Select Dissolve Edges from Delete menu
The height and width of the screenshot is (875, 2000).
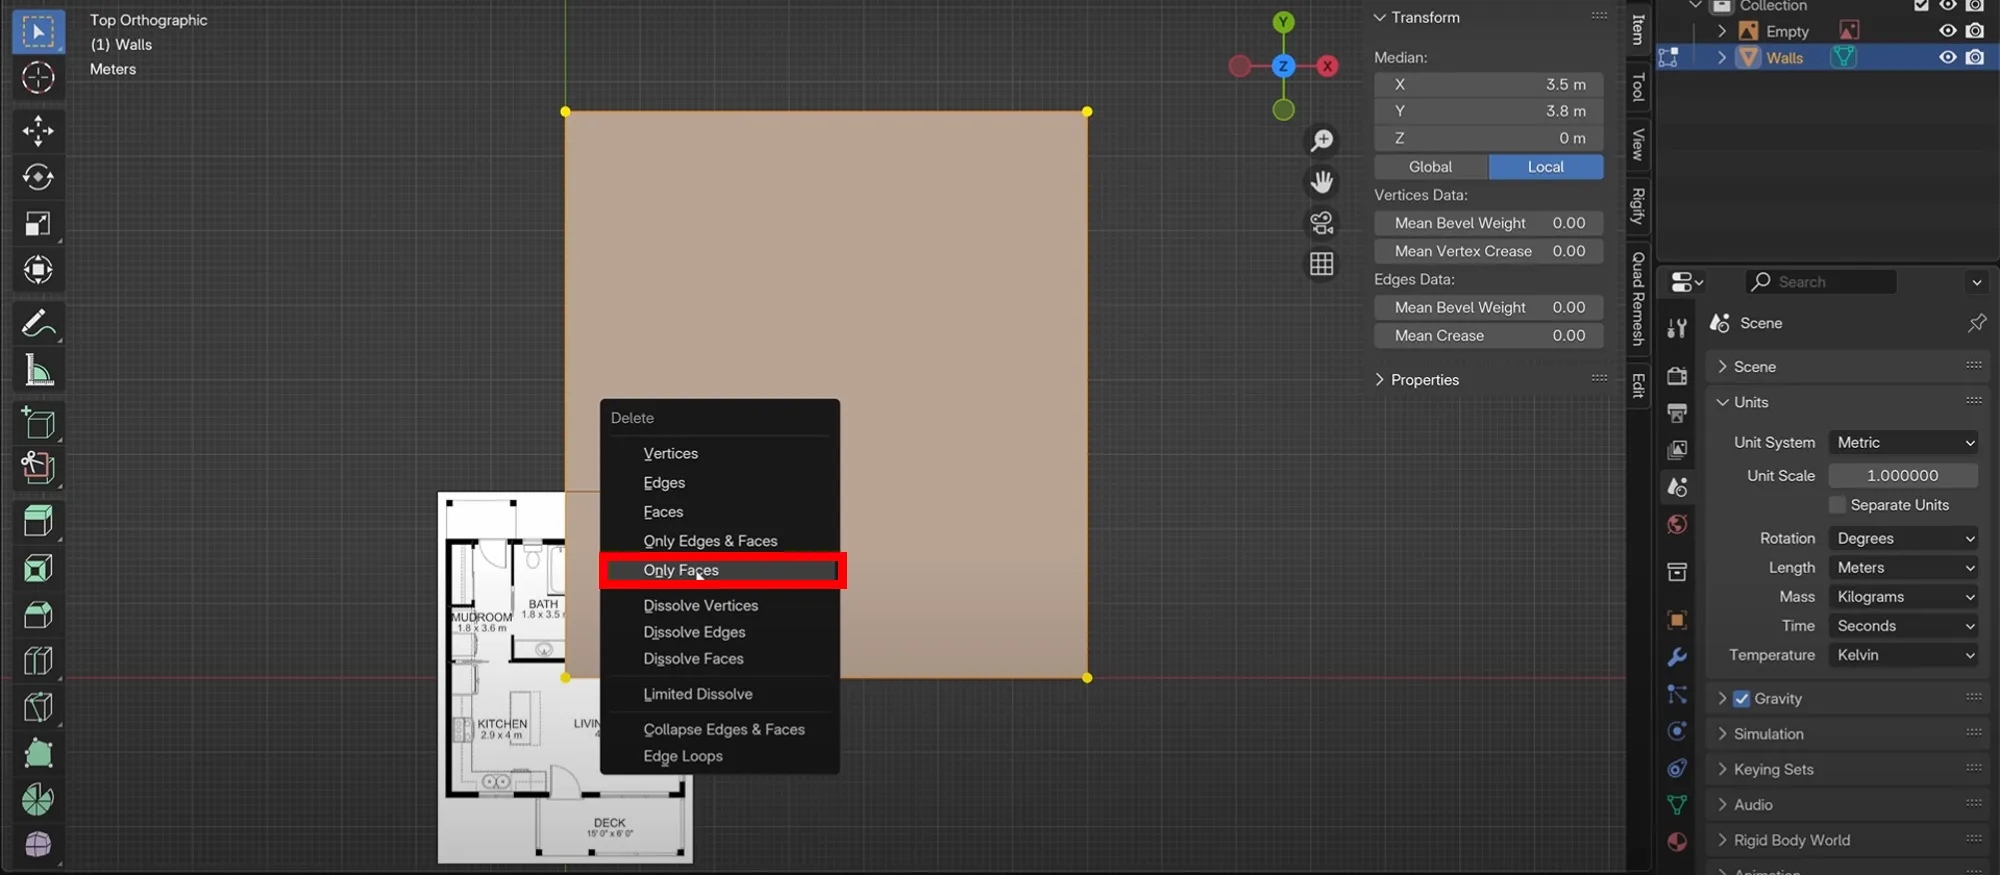point(694,632)
